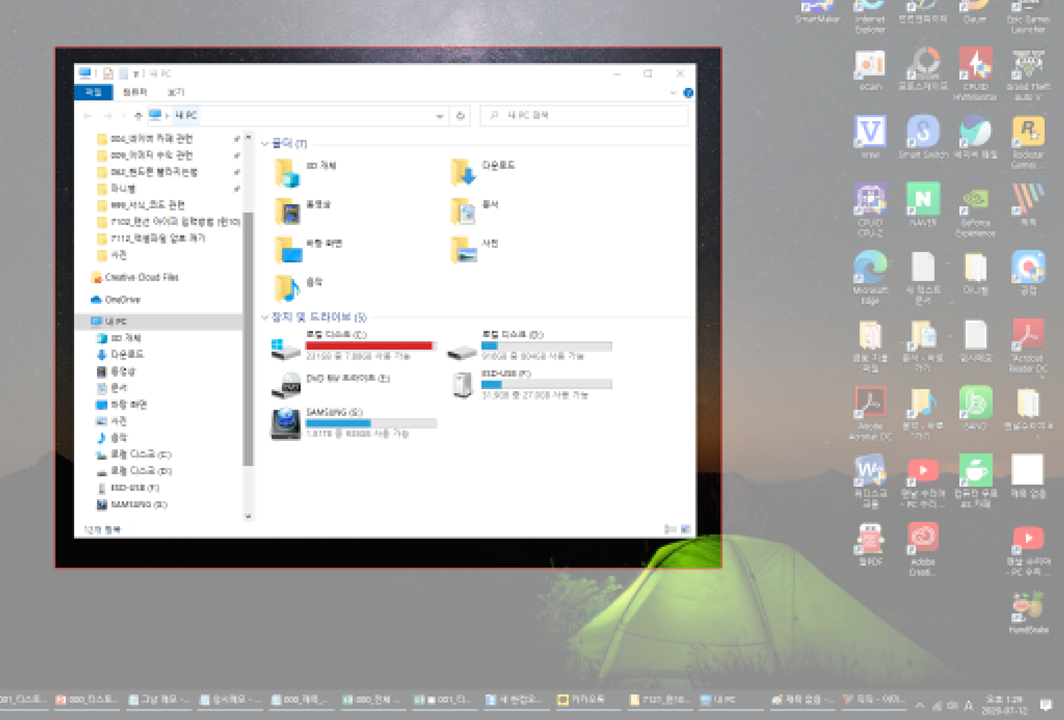Open Smart Switch desktop shortcut
The width and height of the screenshot is (1064, 720).
click(923, 137)
